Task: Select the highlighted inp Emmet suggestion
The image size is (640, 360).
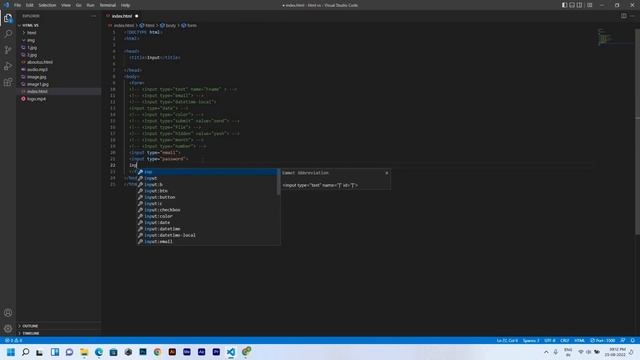Action: point(207,172)
